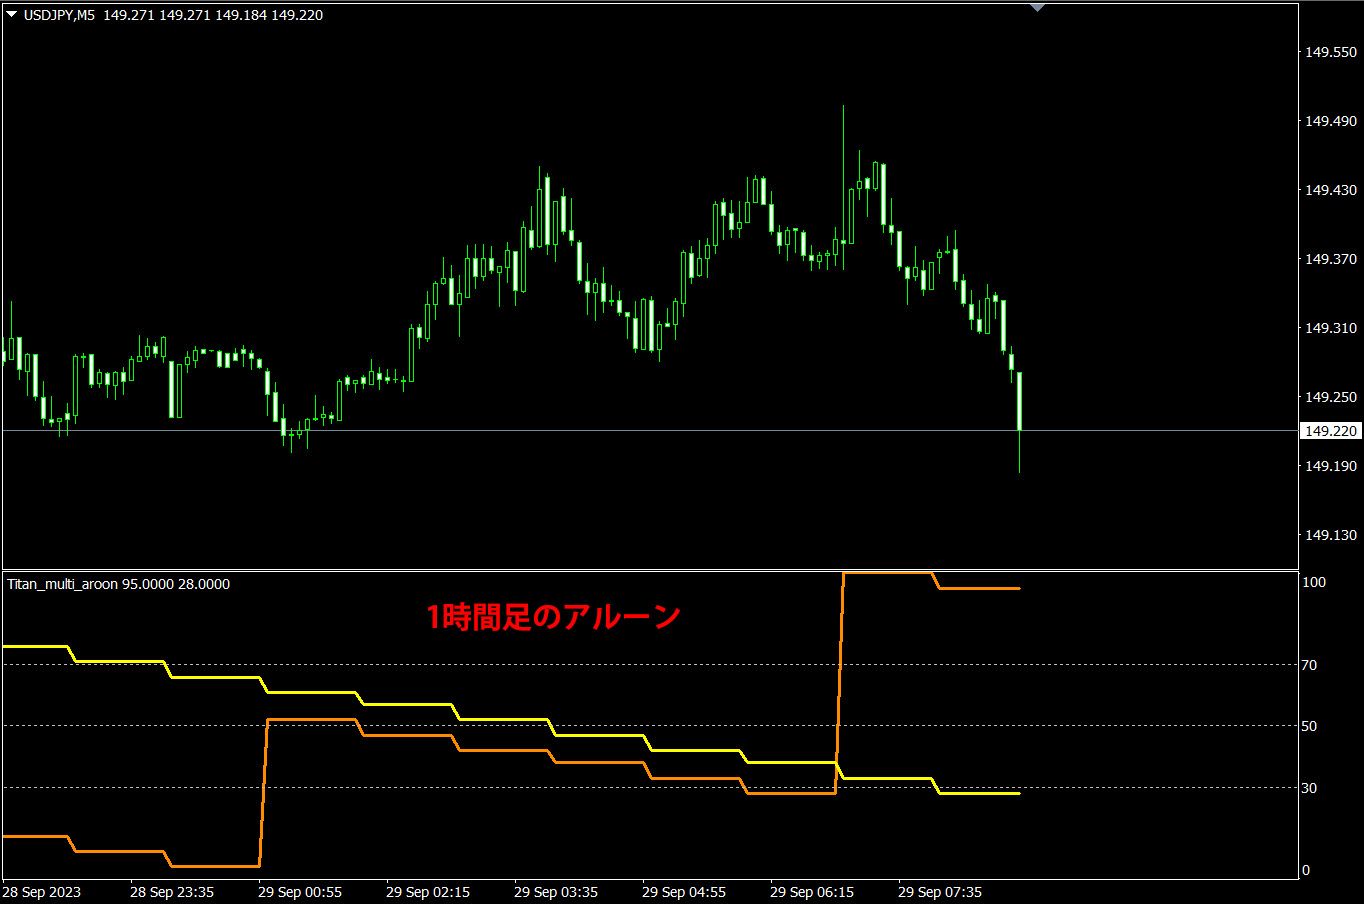Click the latest candle at chart's right edge
The width and height of the screenshot is (1364, 904).
[x=1019, y=400]
